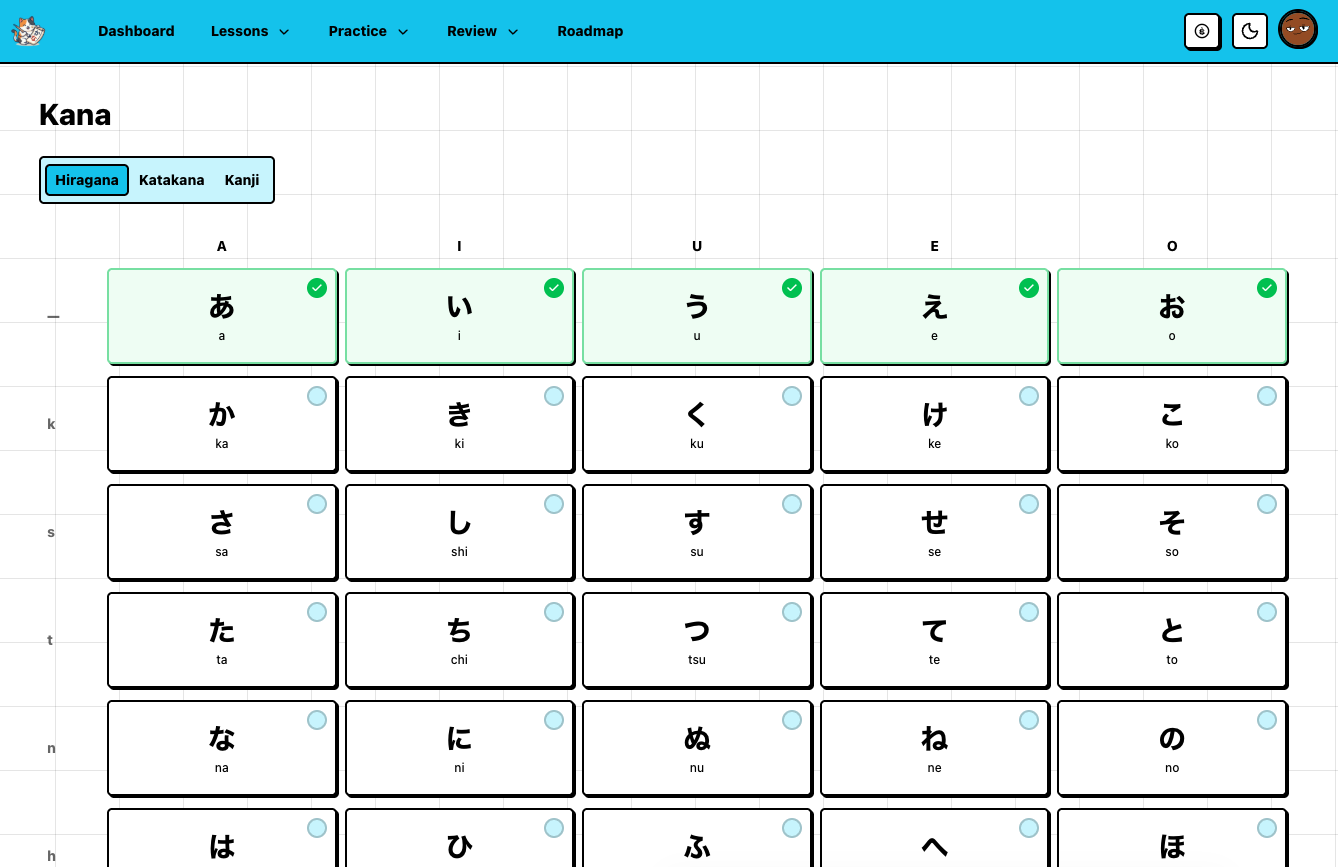Toggle the status circle on の card
Image resolution: width=1338 pixels, height=867 pixels.
(1267, 720)
